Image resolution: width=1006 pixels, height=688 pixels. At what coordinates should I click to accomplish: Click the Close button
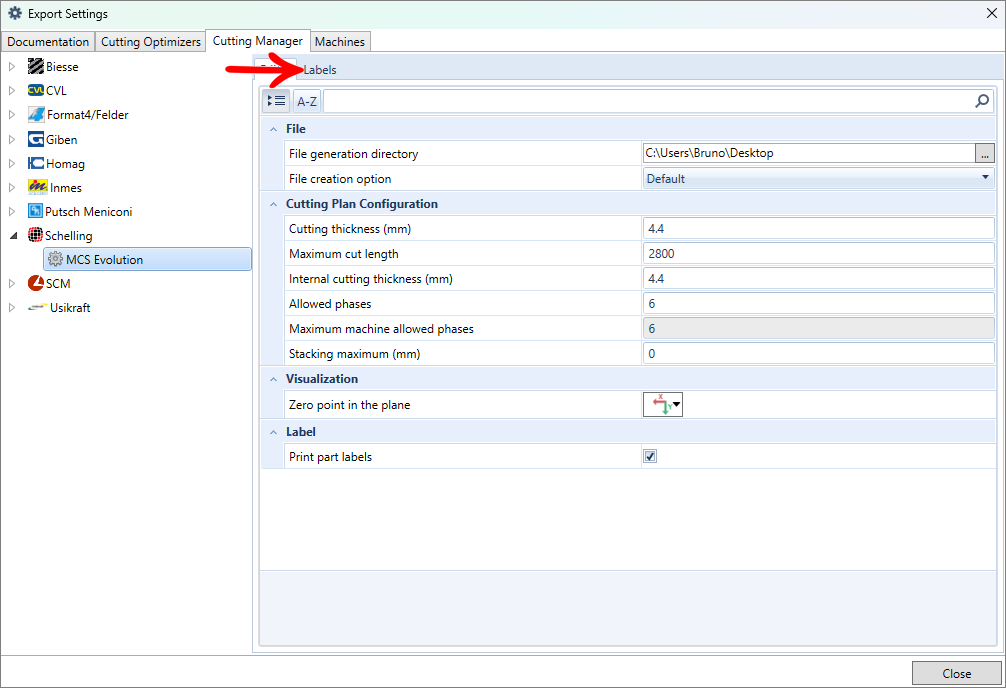tap(956, 673)
